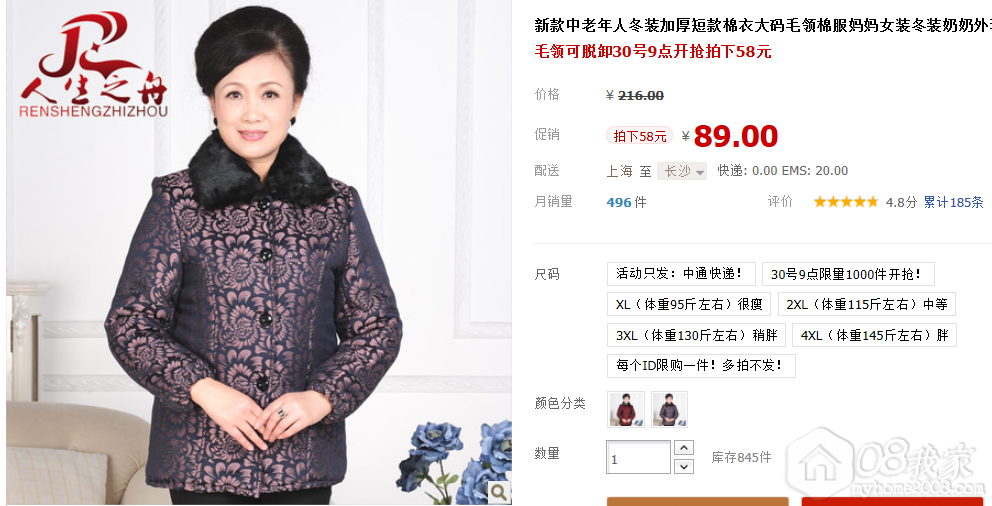Select size XL（体重95斤左右）很瘦

(689, 304)
